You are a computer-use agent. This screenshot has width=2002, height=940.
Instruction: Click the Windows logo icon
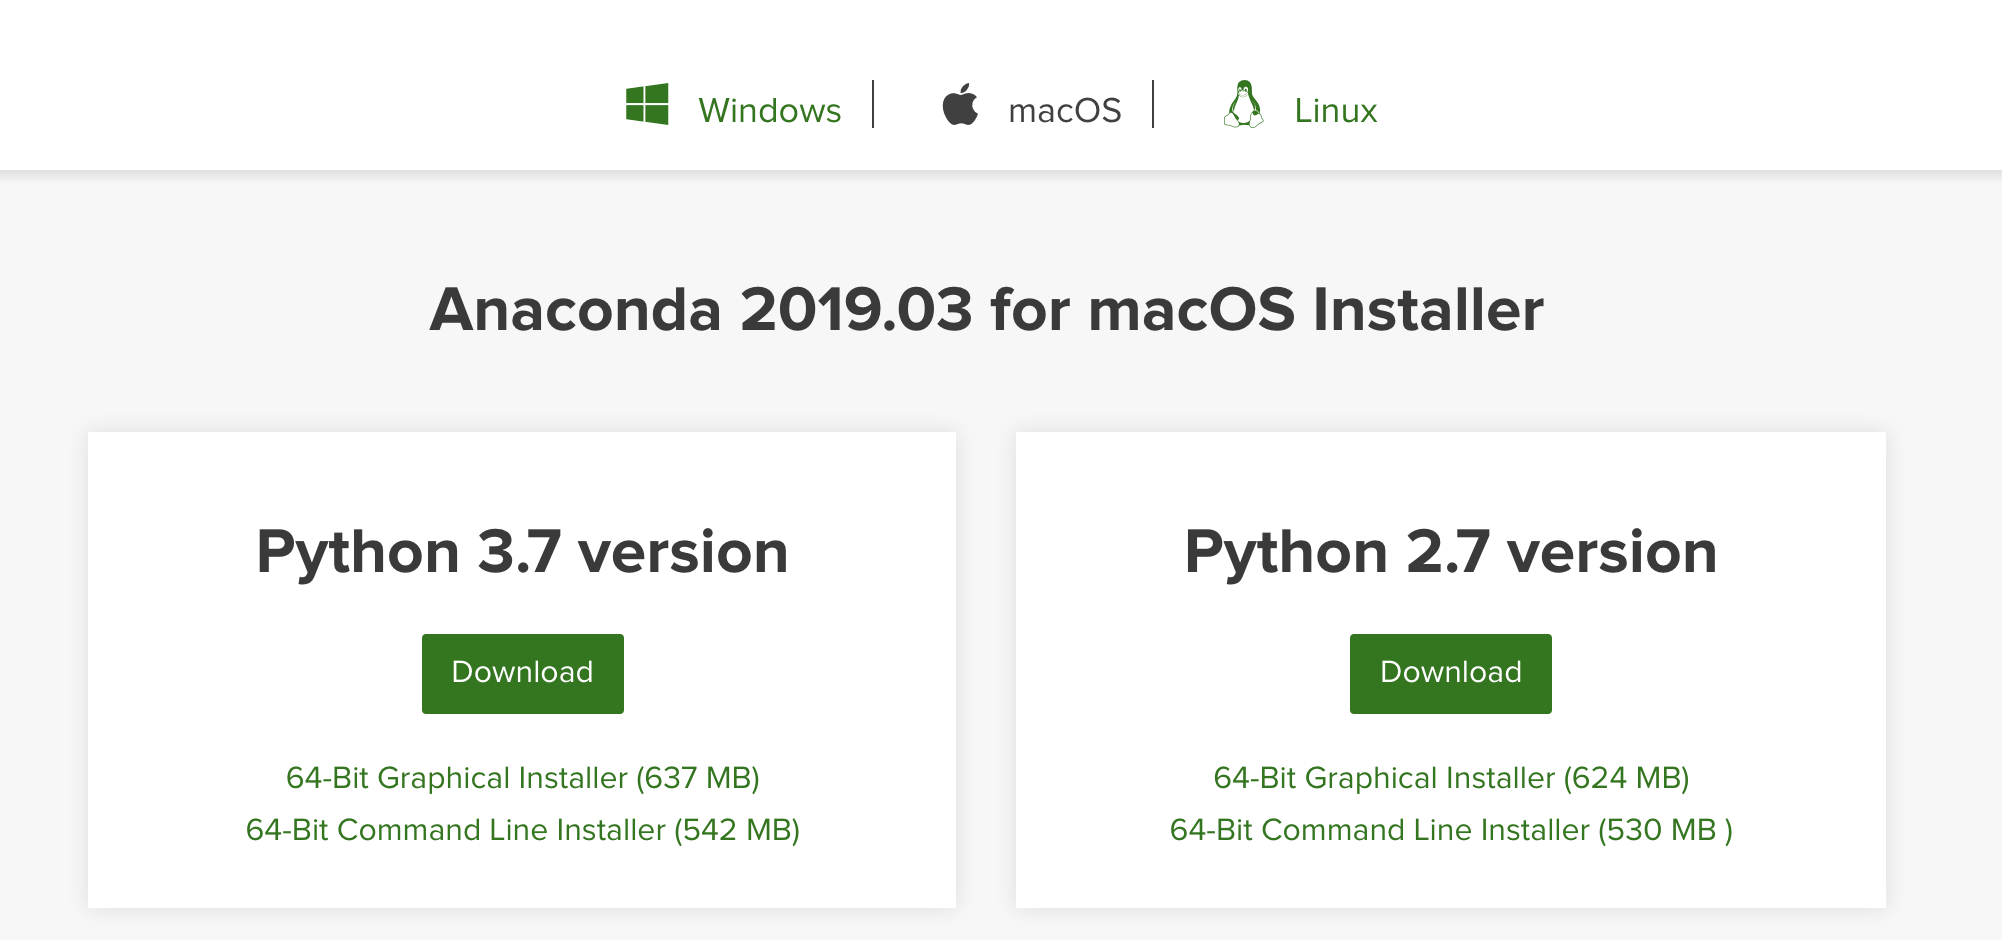click(x=647, y=105)
